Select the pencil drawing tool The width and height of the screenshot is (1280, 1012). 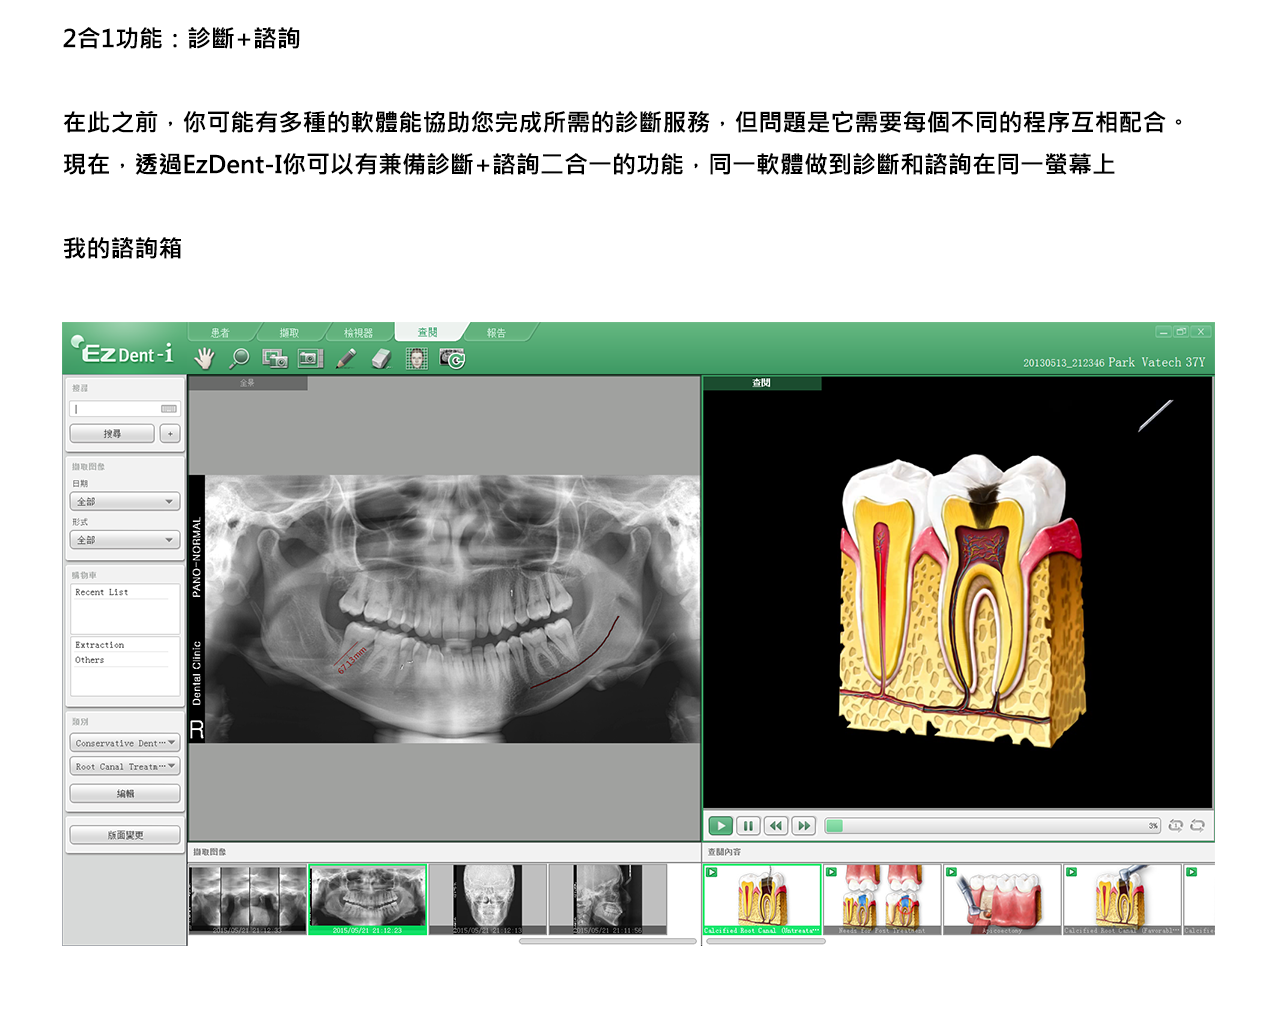click(346, 358)
